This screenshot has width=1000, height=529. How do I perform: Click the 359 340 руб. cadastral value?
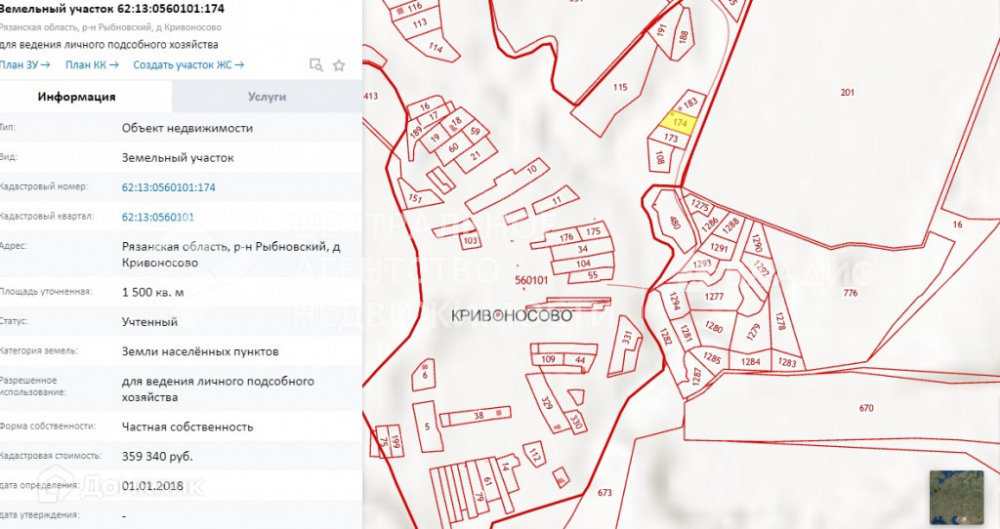(158, 456)
